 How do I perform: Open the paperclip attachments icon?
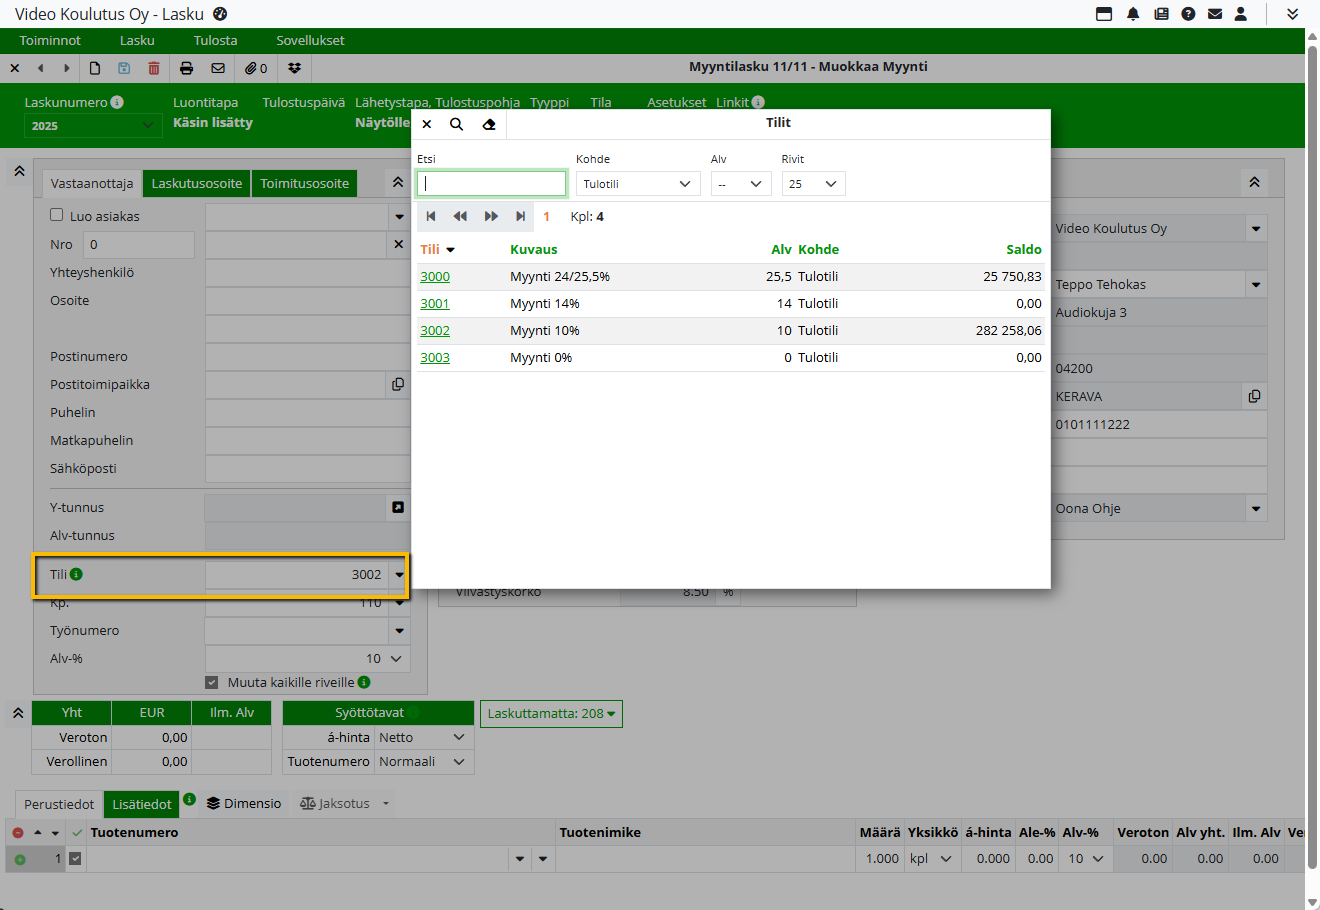point(256,68)
